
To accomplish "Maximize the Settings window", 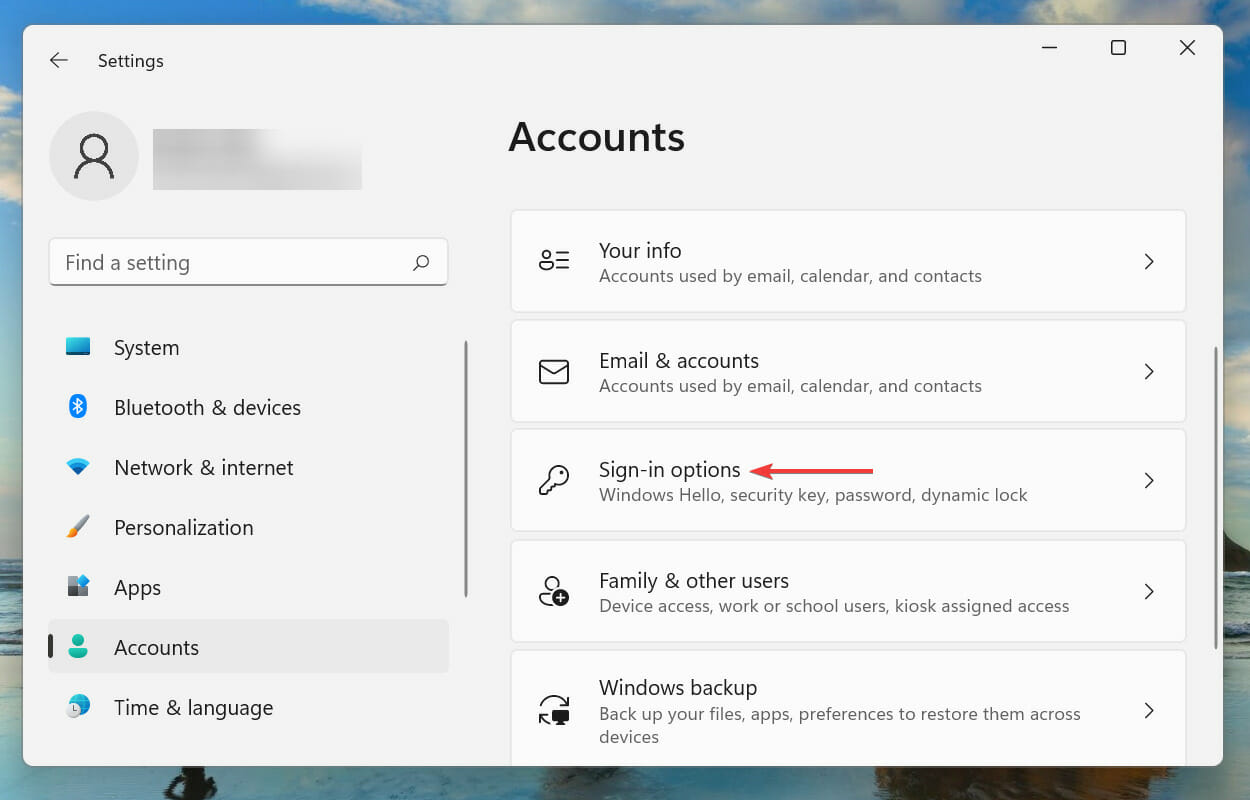I will pyautogui.click(x=1118, y=47).
